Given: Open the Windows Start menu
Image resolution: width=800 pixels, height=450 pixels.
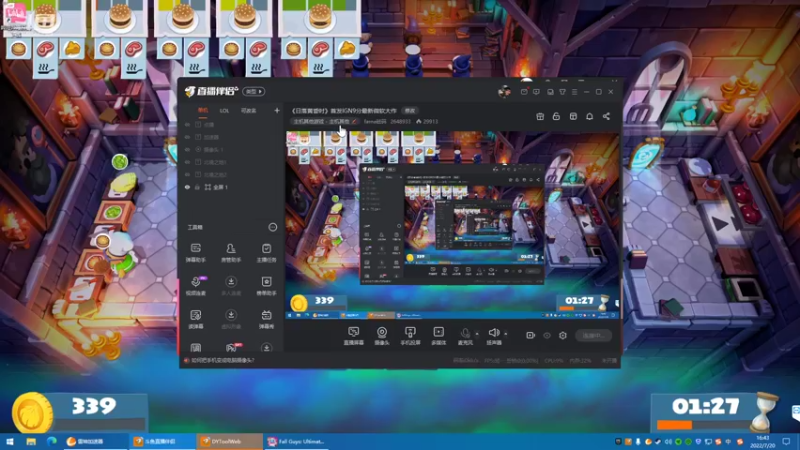Looking at the screenshot, I should (10, 441).
